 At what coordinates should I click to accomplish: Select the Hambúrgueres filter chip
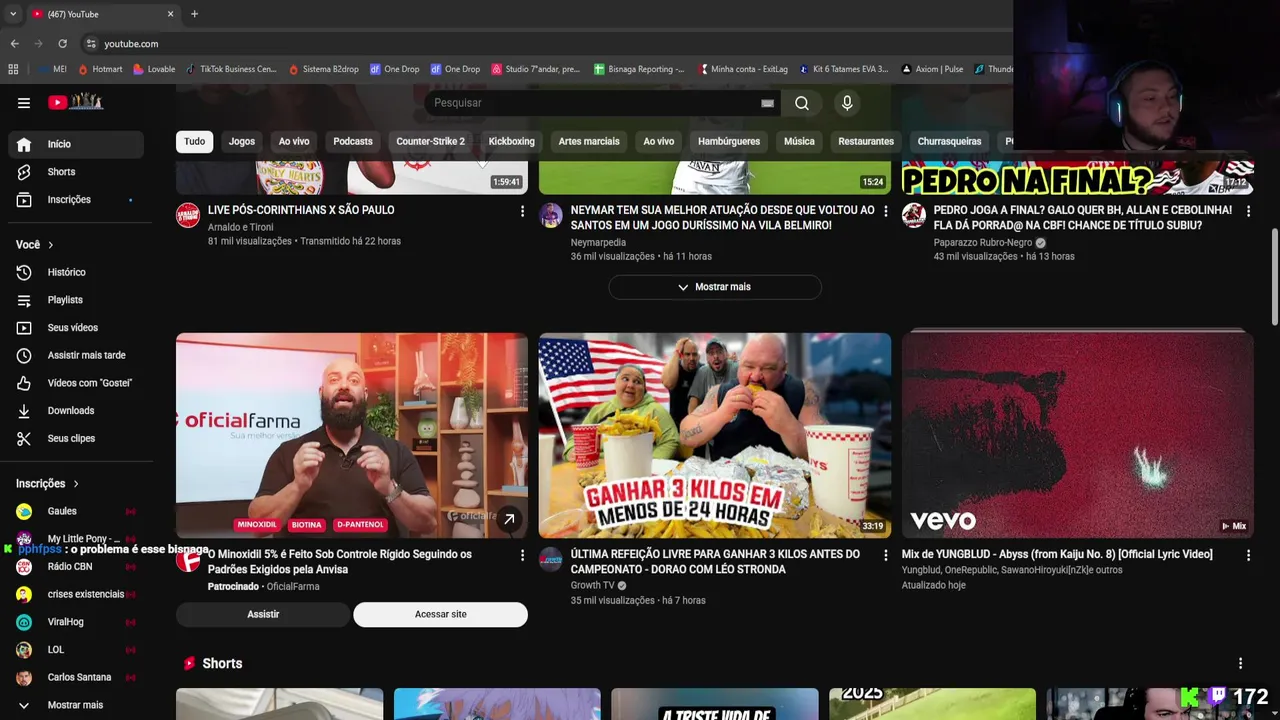729,141
